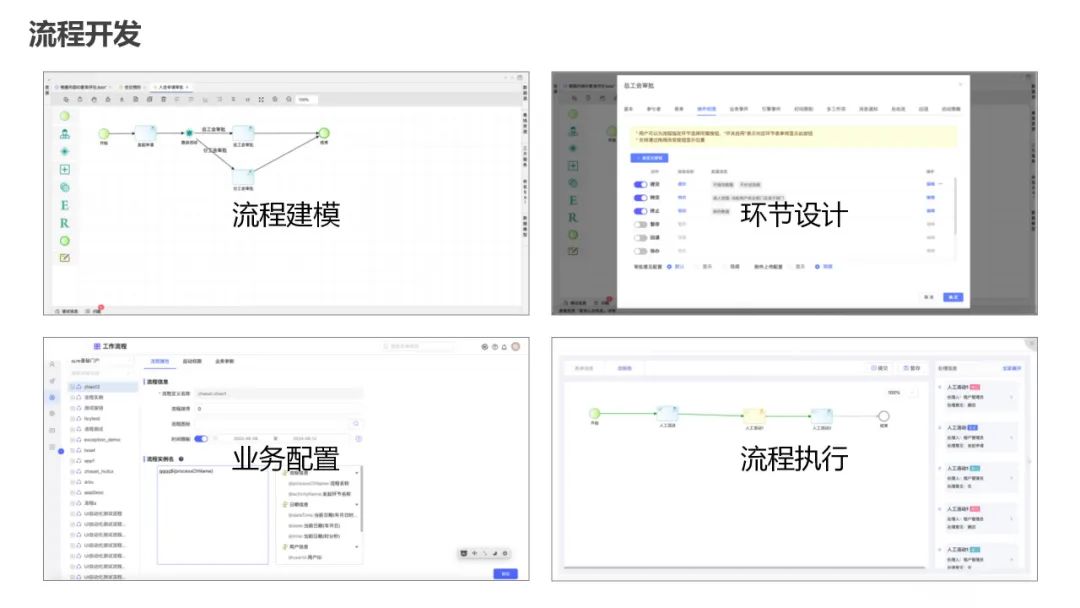
Task: Click the plus icon in the floating mini toolbar
Action: (474, 554)
